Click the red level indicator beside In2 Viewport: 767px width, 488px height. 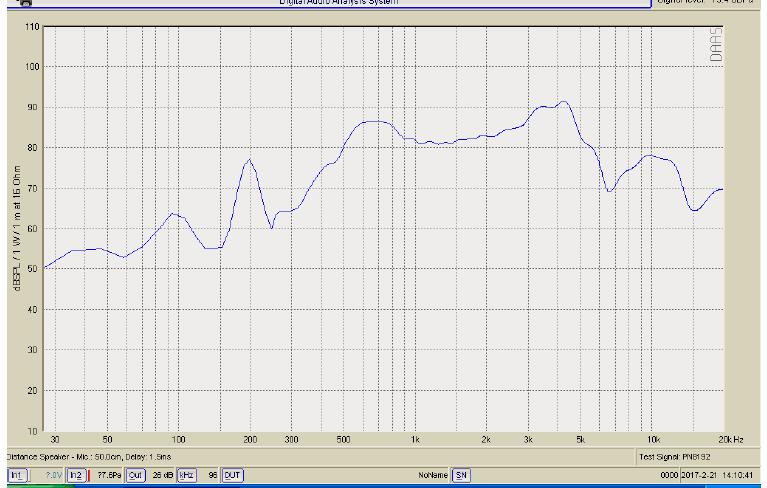click(x=89, y=475)
